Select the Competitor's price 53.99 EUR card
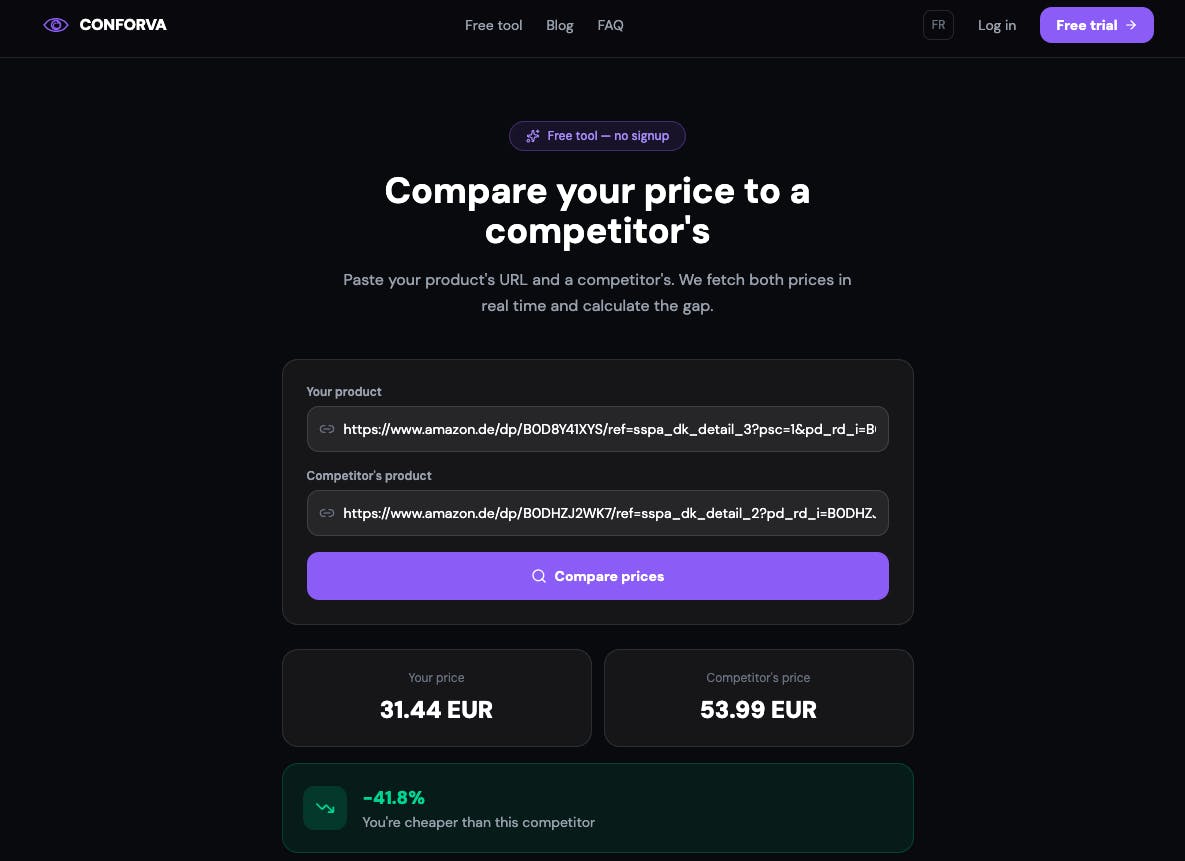 tap(759, 698)
